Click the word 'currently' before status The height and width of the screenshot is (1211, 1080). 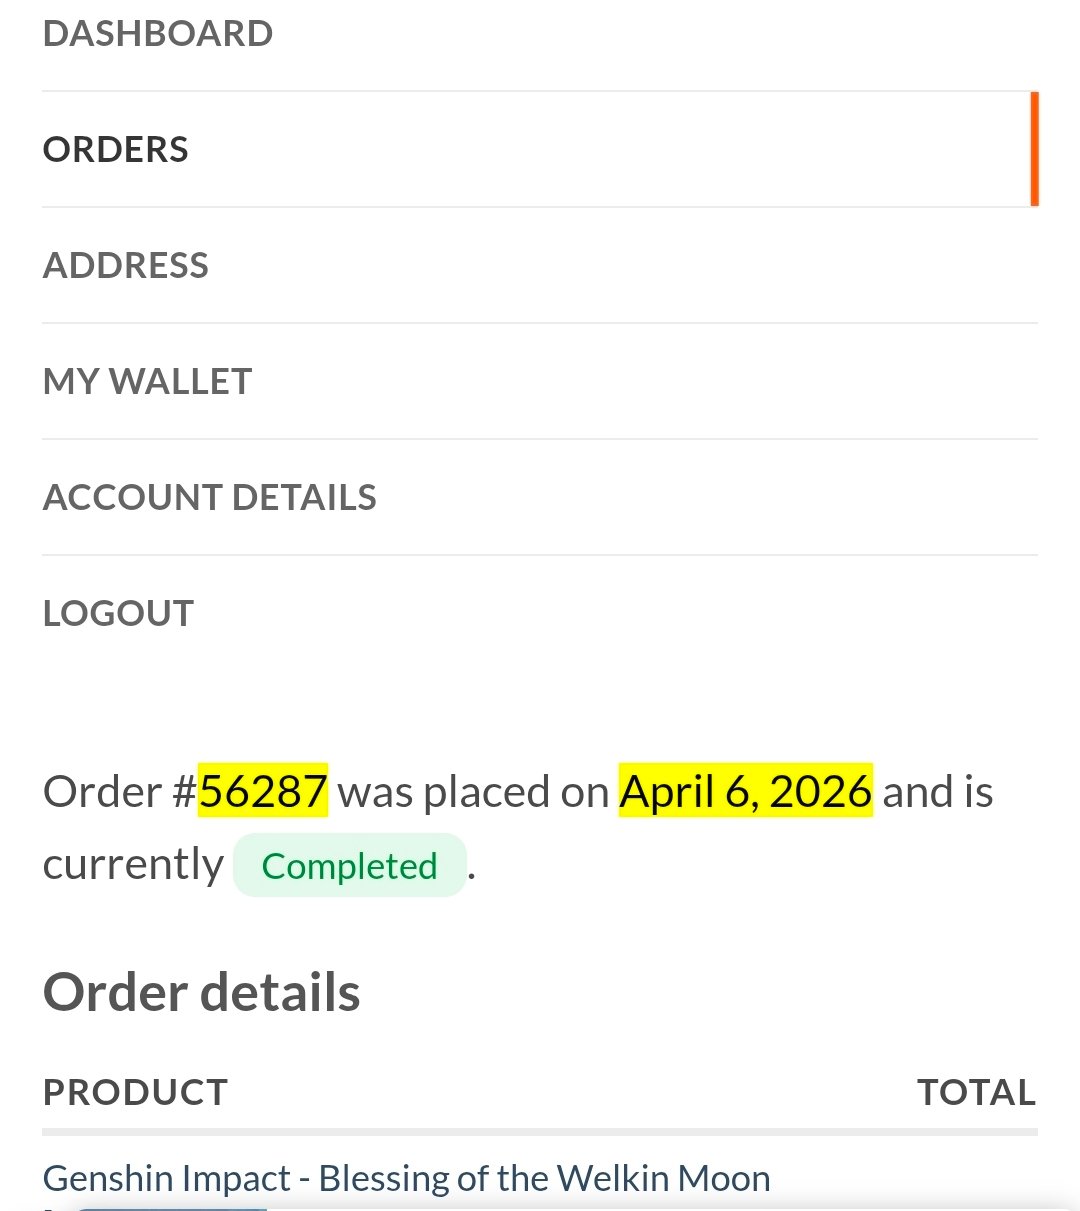click(133, 865)
